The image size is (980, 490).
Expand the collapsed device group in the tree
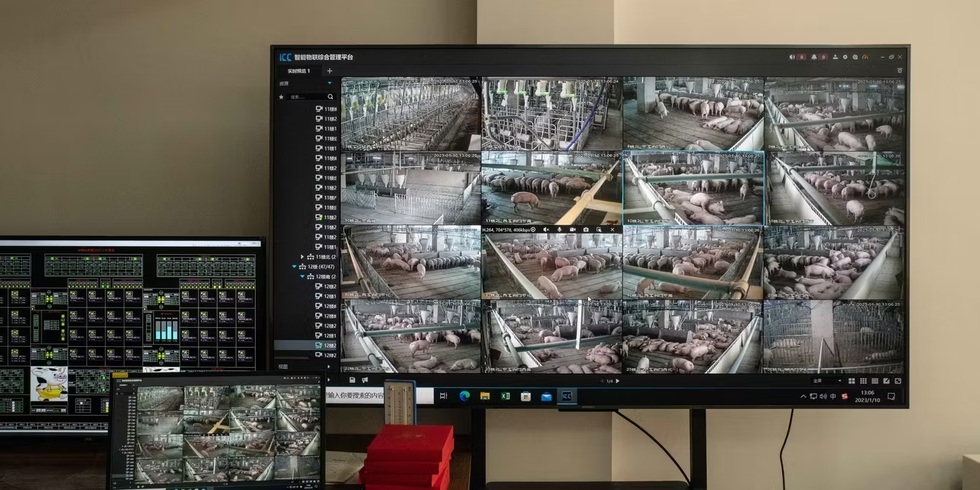[x=302, y=257]
